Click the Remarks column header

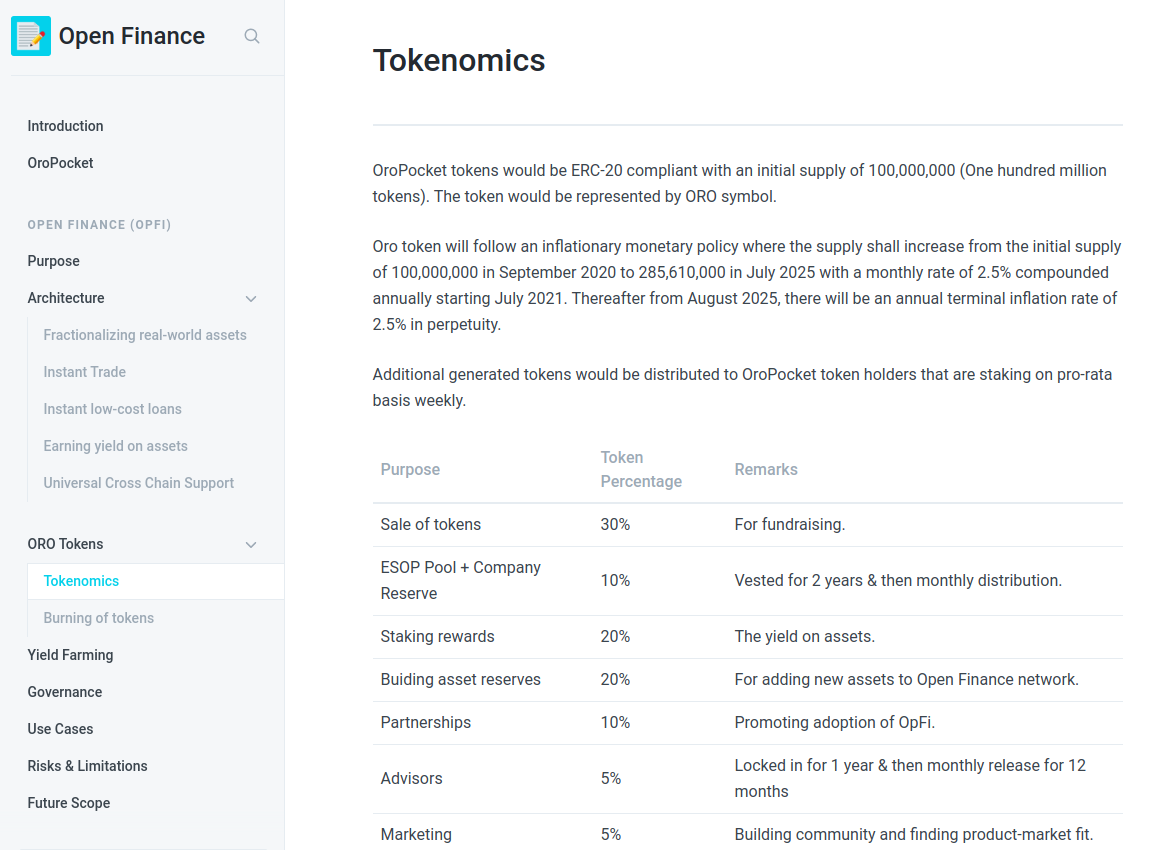point(766,469)
